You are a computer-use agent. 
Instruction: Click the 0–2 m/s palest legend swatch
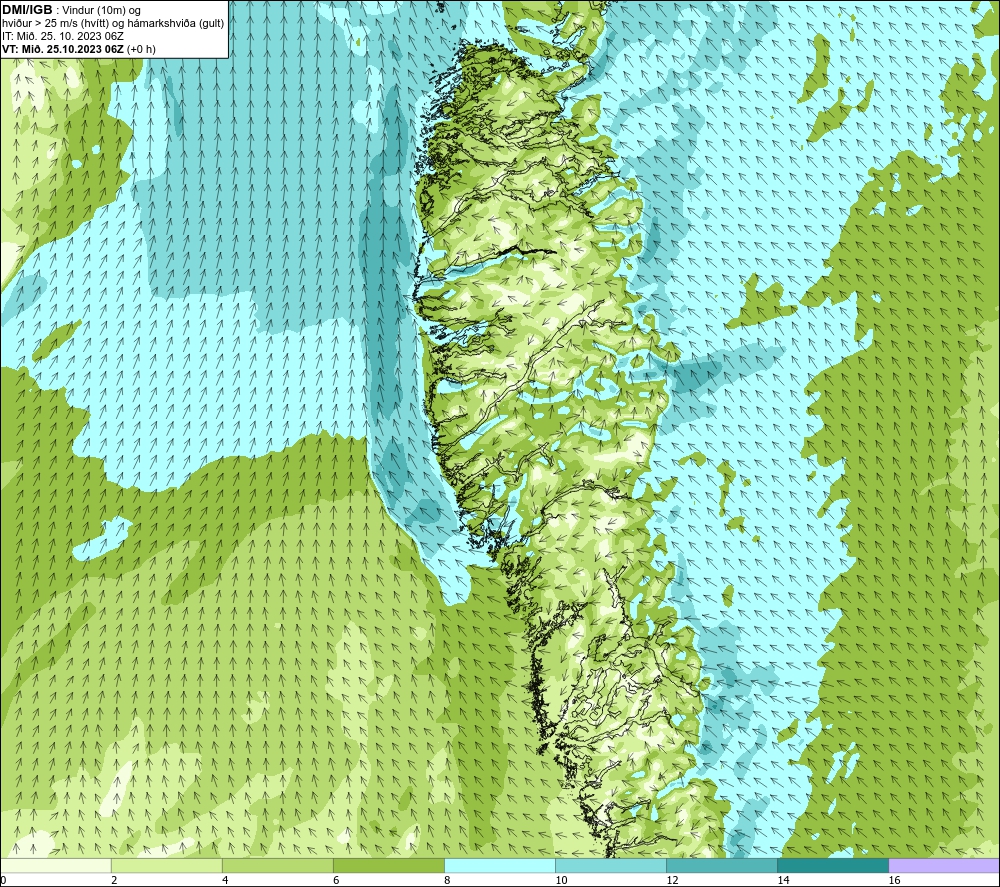[56, 865]
